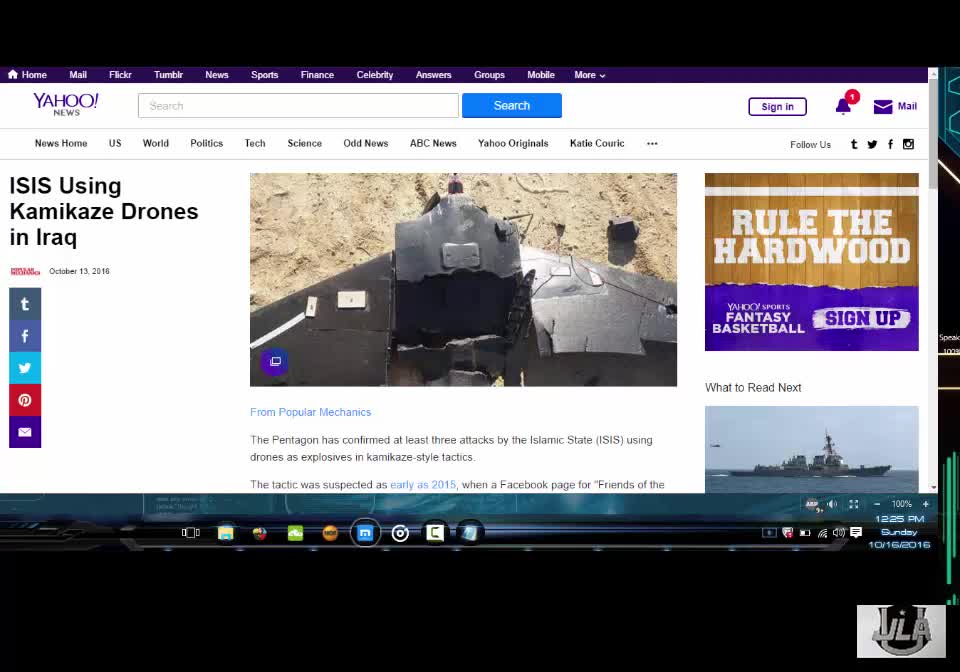Image resolution: width=960 pixels, height=672 pixels.
Task: Follow Yahoo News on Twitter in header
Action: [x=872, y=144]
